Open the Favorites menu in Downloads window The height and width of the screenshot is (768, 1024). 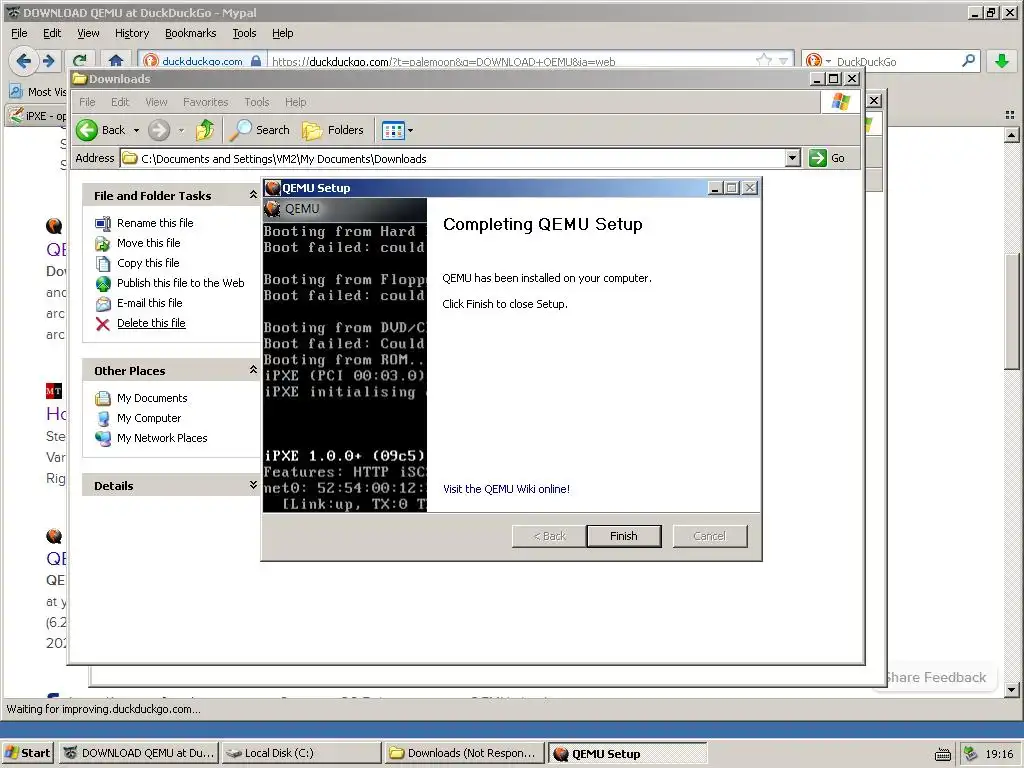click(x=206, y=102)
